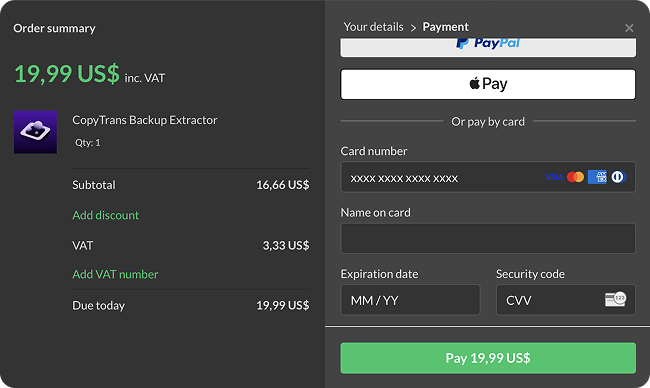
Task: Click the Qty: 1 quantity text
Action: coord(87,143)
